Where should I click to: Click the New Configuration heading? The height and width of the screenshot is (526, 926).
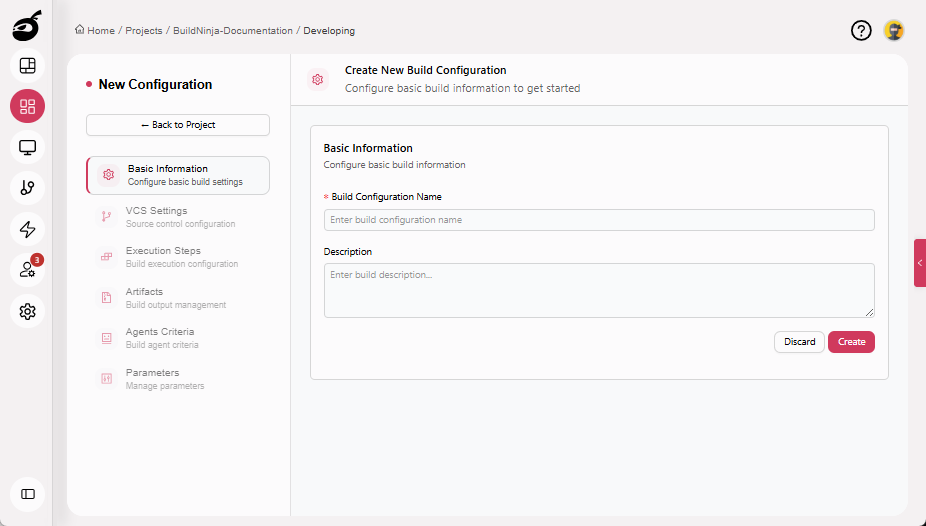click(155, 84)
